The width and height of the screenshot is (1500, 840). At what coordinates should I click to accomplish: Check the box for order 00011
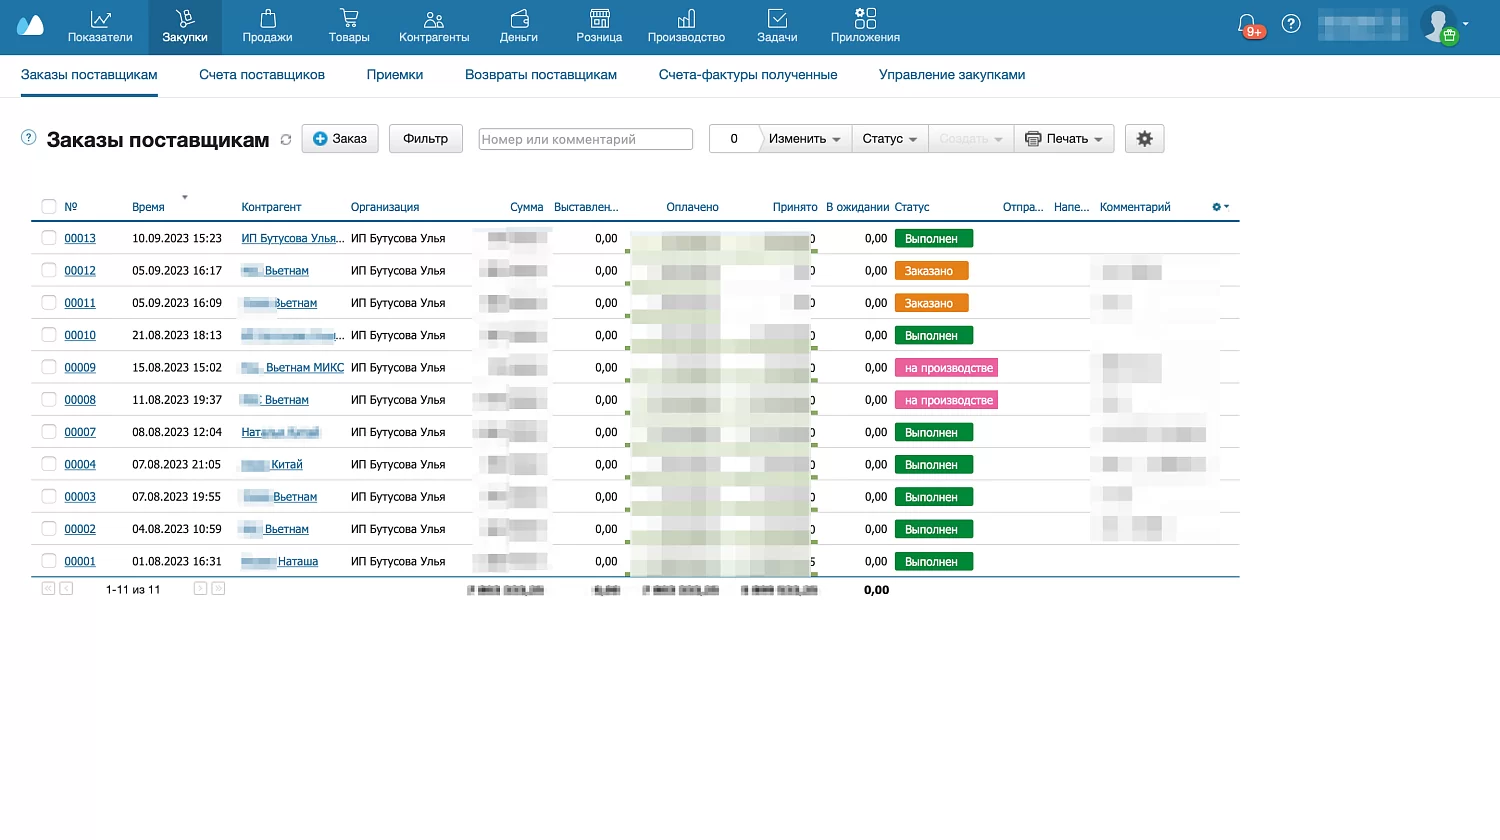click(48, 302)
